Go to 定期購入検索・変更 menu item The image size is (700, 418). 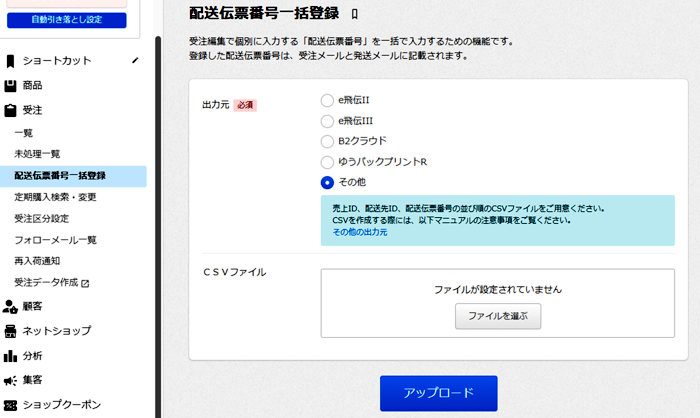[x=55, y=197]
